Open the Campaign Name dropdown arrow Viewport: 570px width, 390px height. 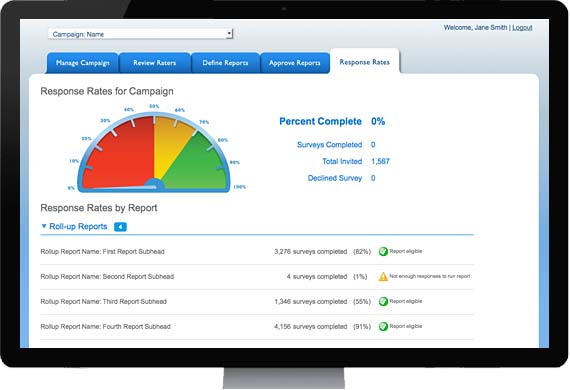[229, 33]
